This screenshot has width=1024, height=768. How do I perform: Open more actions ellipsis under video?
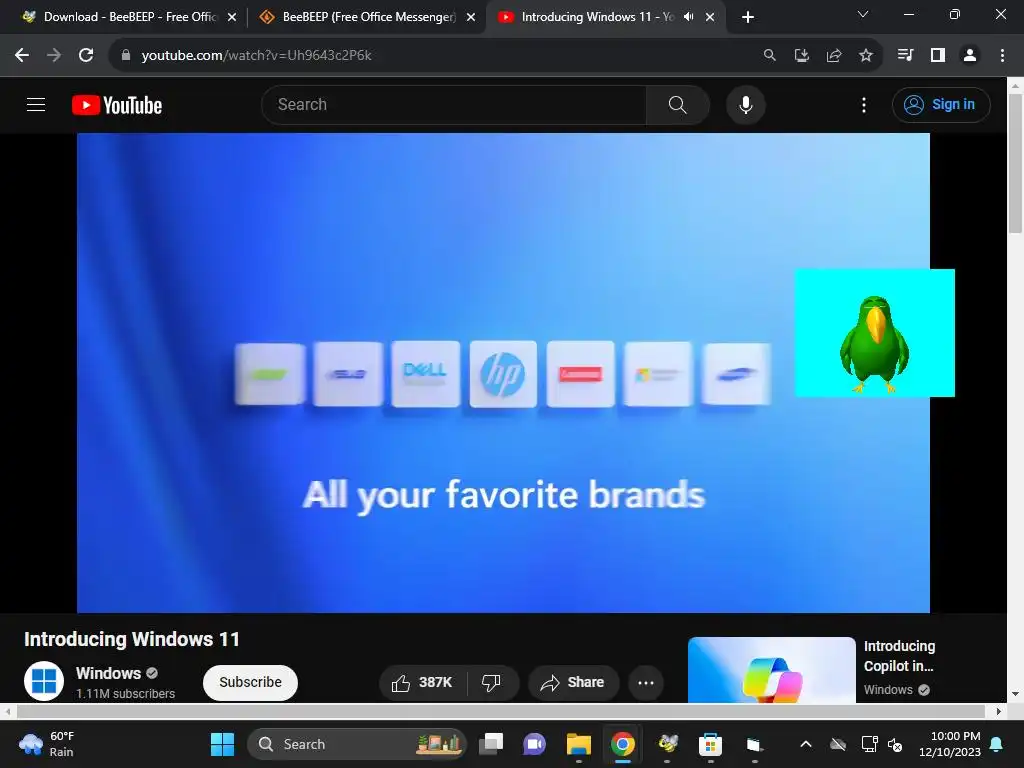pyautogui.click(x=646, y=683)
